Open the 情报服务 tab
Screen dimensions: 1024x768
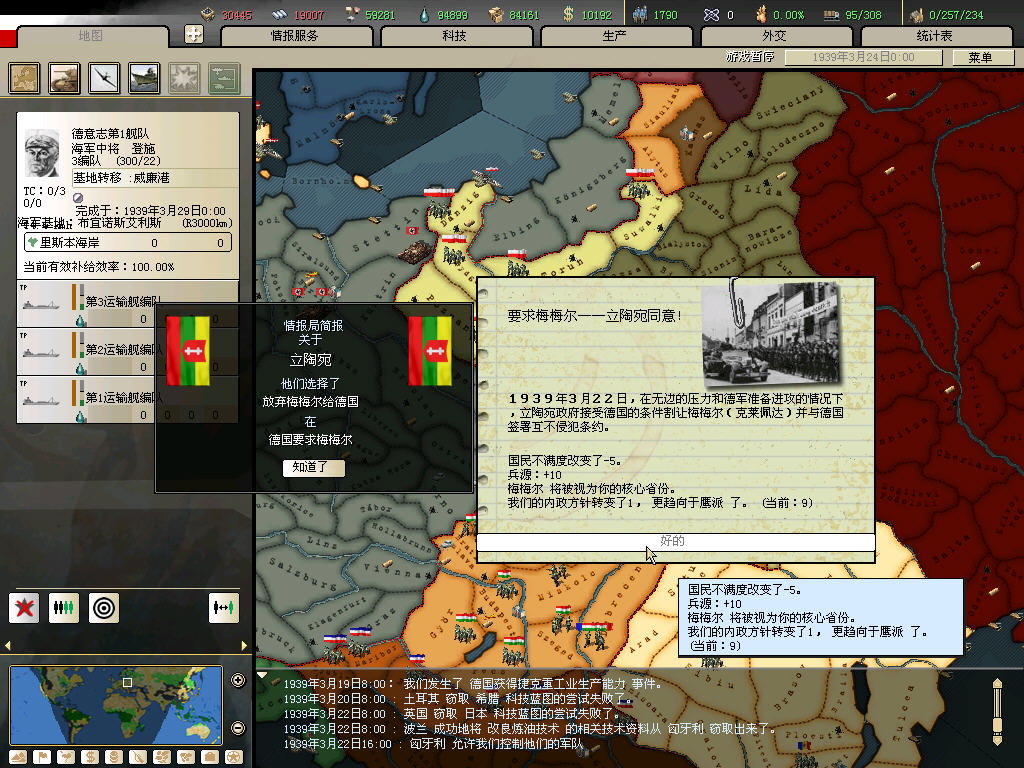click(295, 36)
